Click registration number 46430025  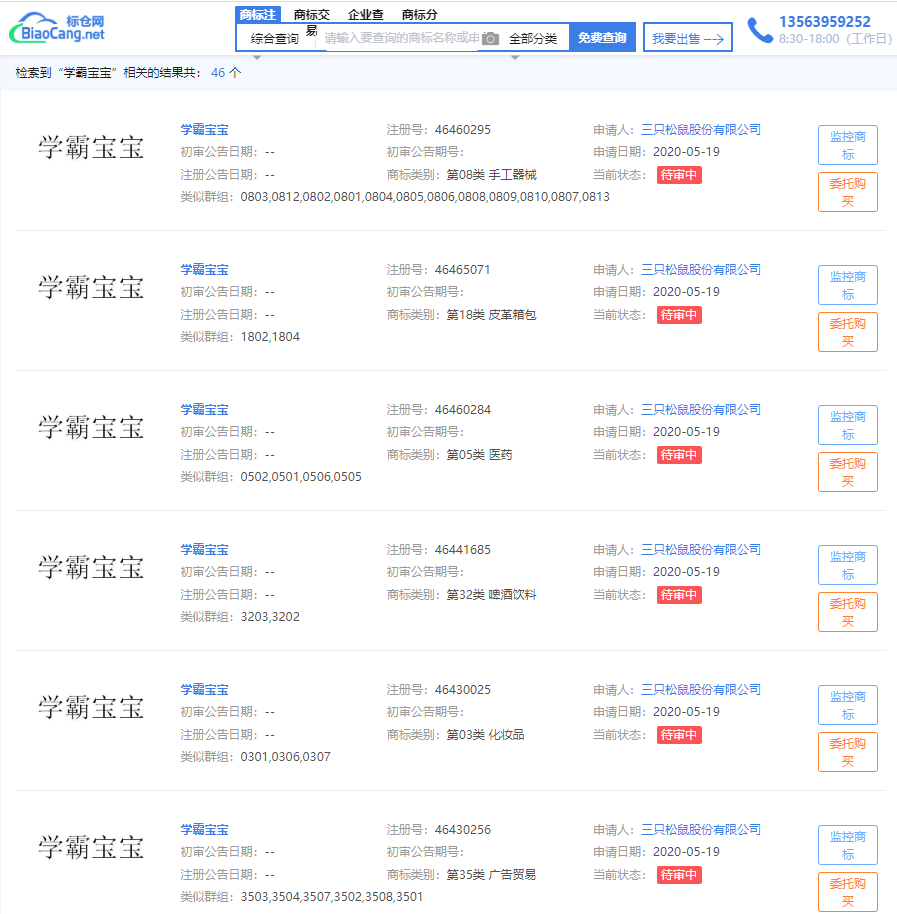tap(463, 689)
